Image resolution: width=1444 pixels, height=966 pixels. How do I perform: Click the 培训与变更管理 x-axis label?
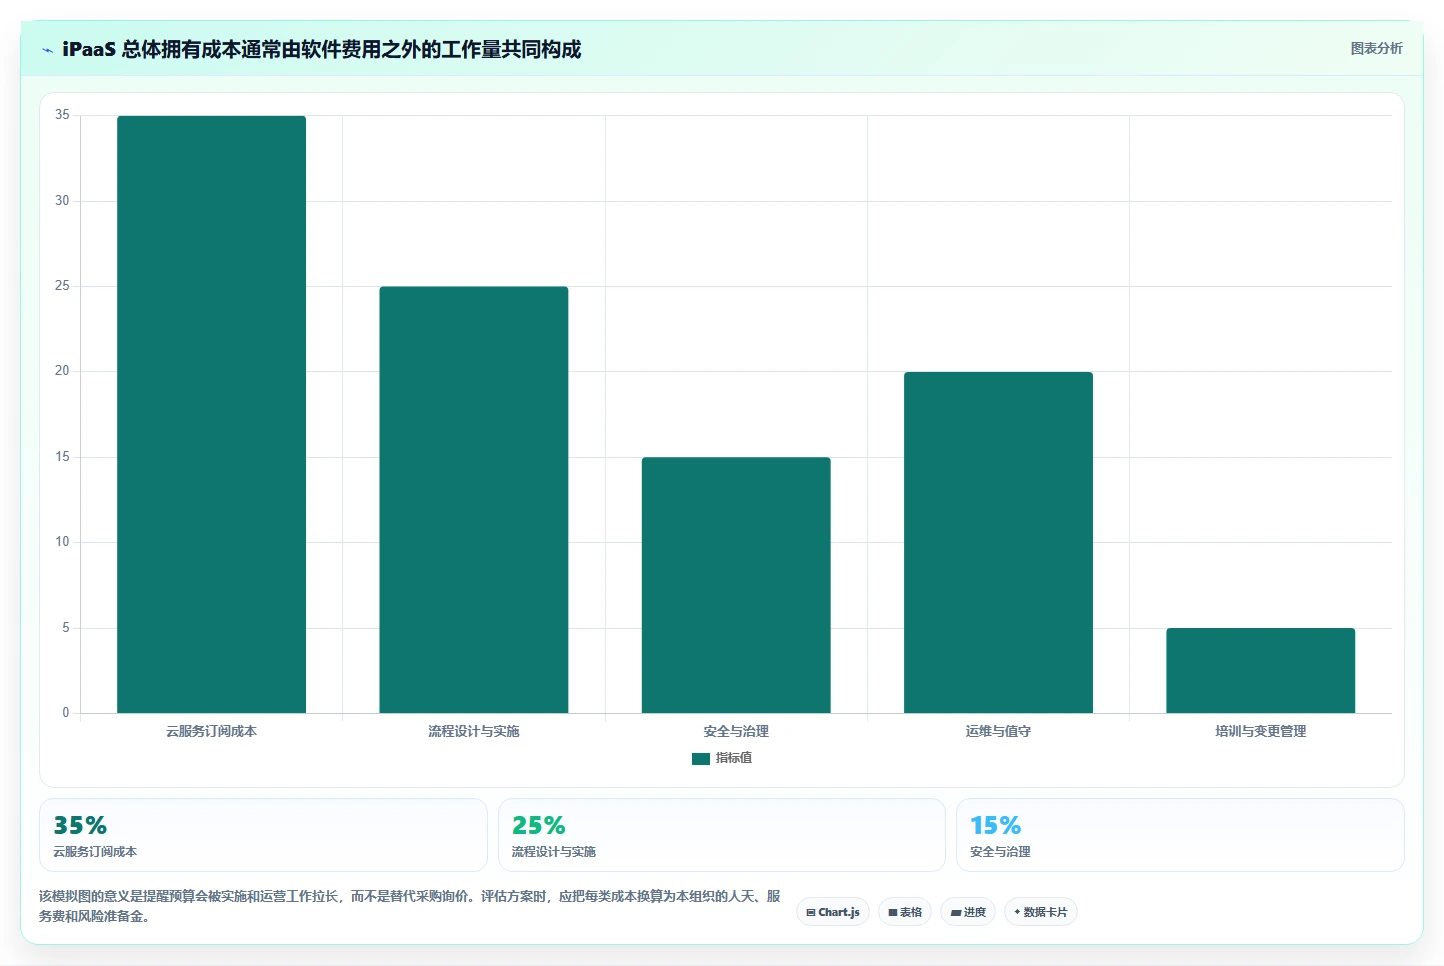(x=1260, y=731)
